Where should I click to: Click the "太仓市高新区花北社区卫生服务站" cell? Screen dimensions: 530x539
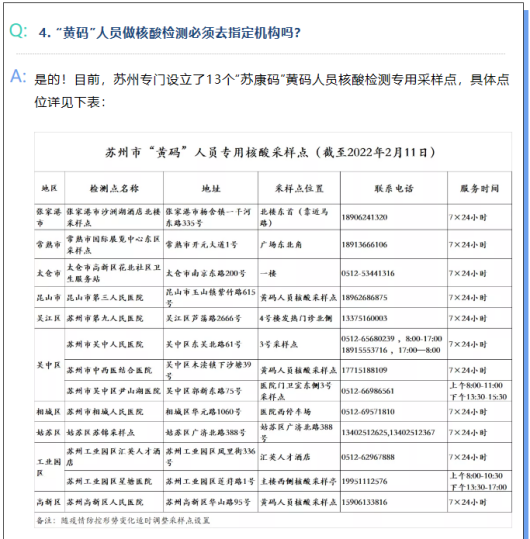(113, 273)
